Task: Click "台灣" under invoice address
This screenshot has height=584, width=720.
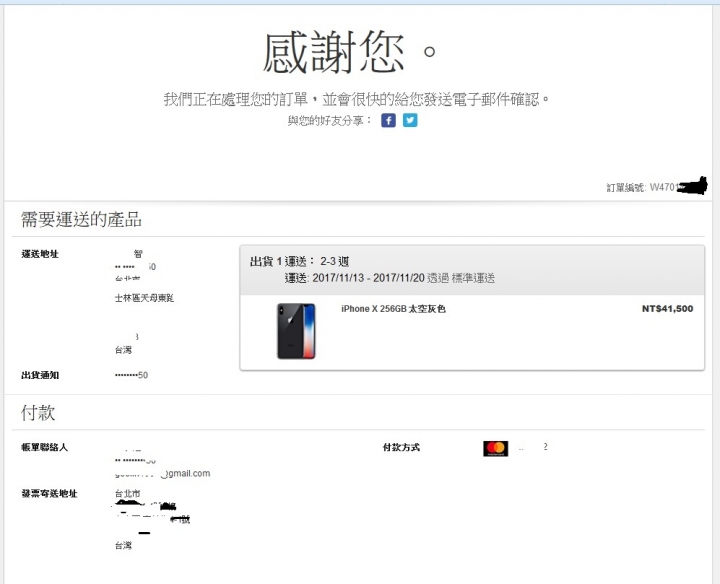Action: (x=123, y=545)
